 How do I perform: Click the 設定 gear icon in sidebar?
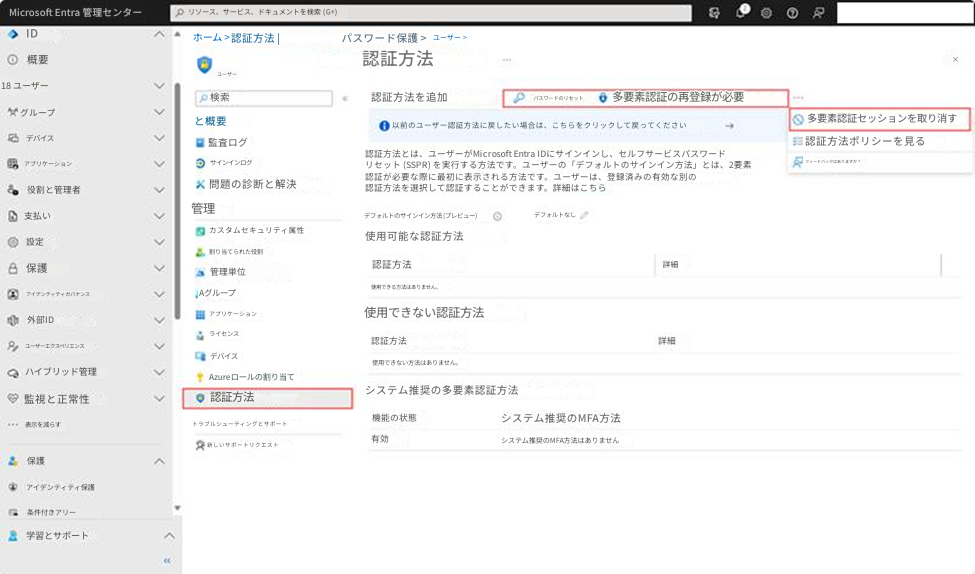(x=12, y=242)
